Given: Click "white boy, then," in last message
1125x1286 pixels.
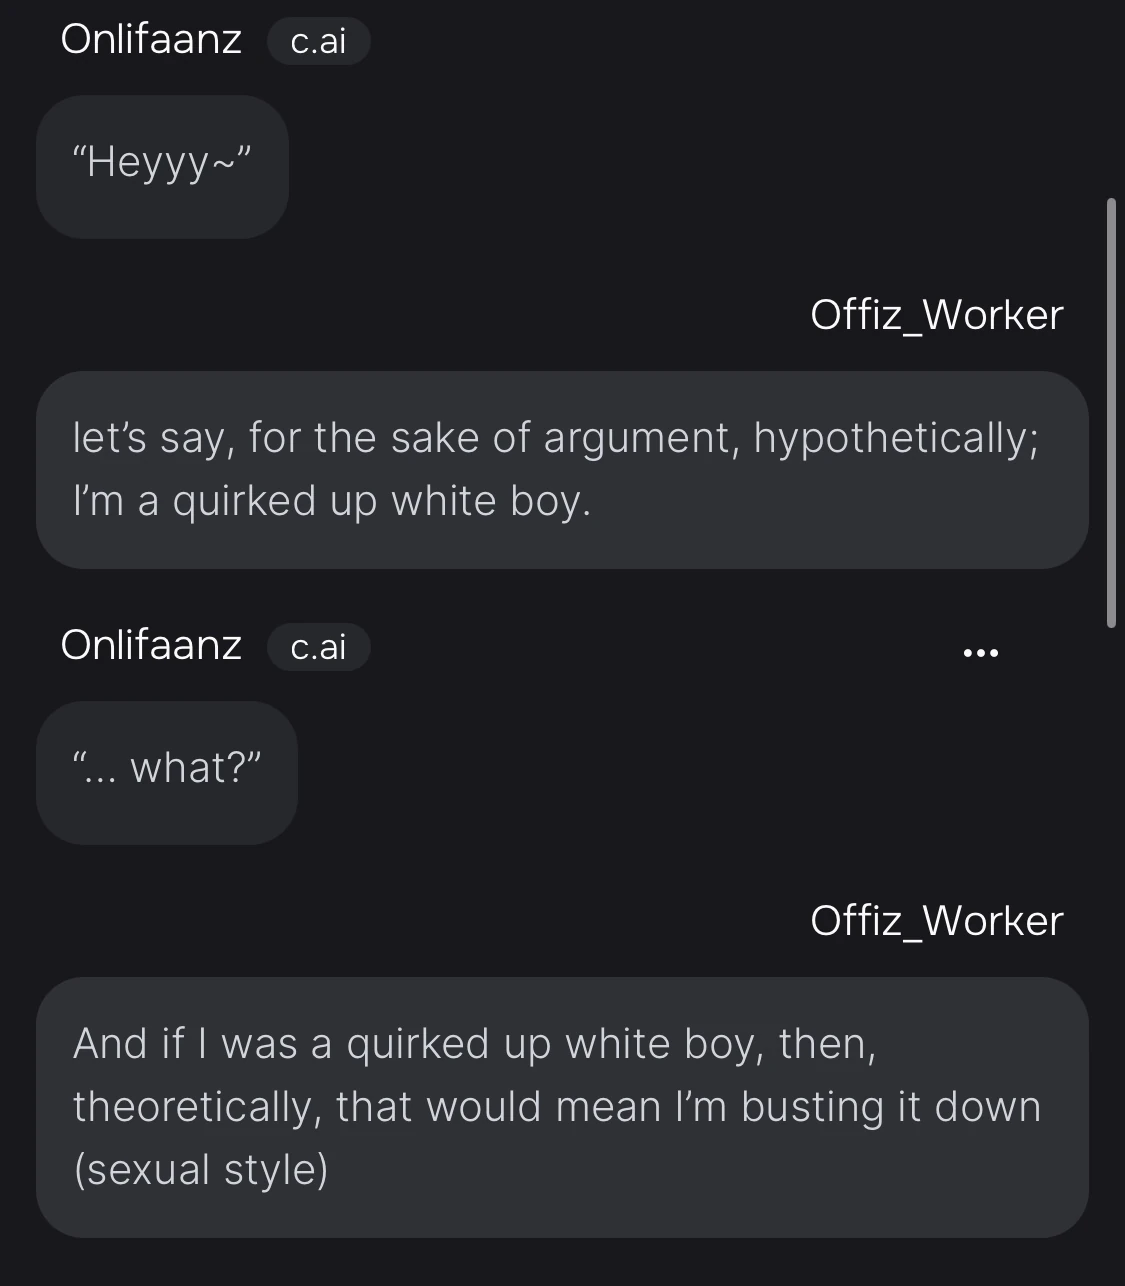Looking at the screenshot, I should 720,1044.
